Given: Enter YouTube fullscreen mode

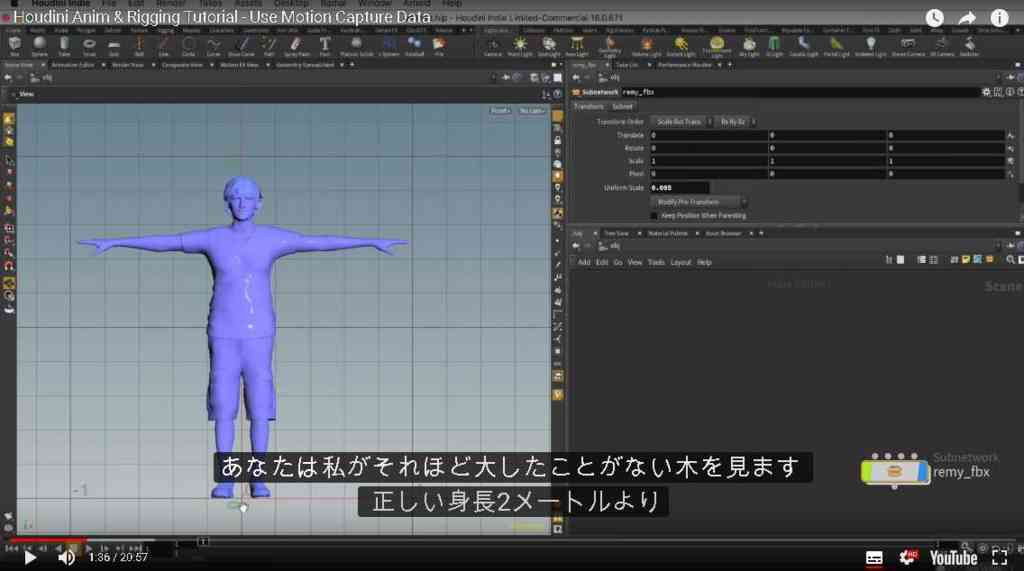Looking at the screenshot, I should [x=999, y=557].
